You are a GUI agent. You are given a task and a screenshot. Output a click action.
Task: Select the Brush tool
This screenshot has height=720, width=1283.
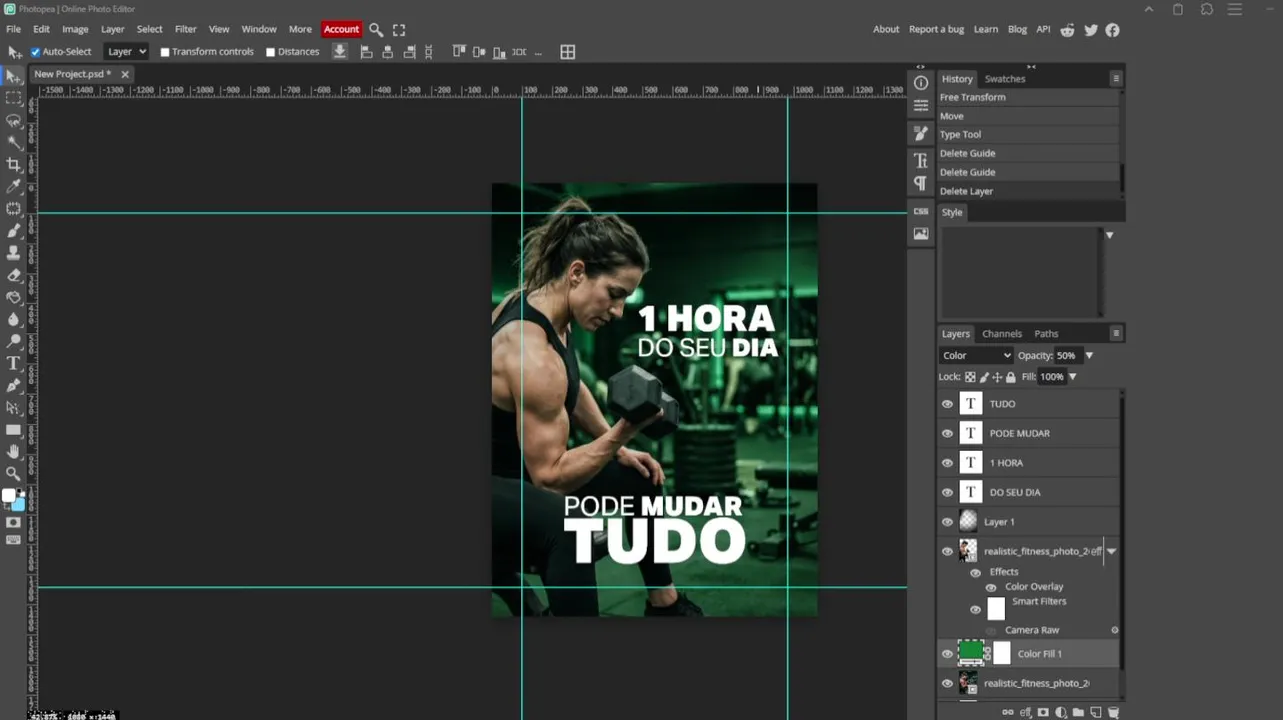point(13,231)
